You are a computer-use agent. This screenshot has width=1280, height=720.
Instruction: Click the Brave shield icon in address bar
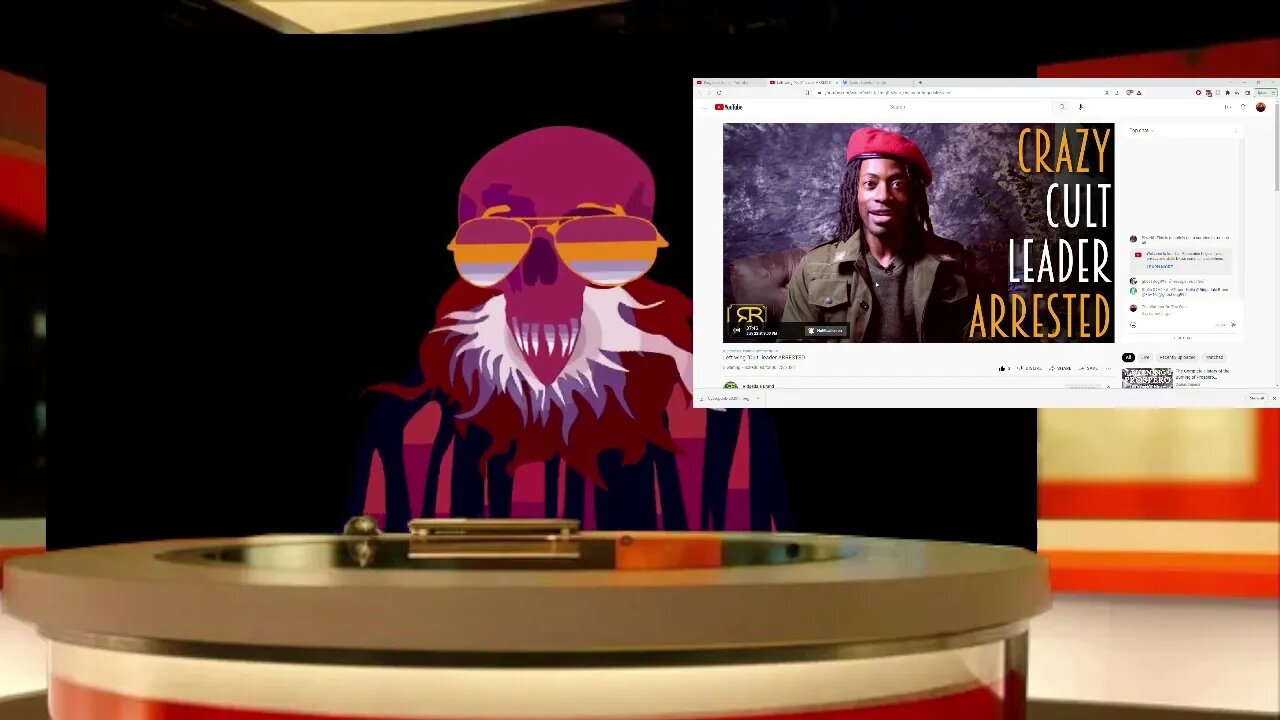point(1129,92)
